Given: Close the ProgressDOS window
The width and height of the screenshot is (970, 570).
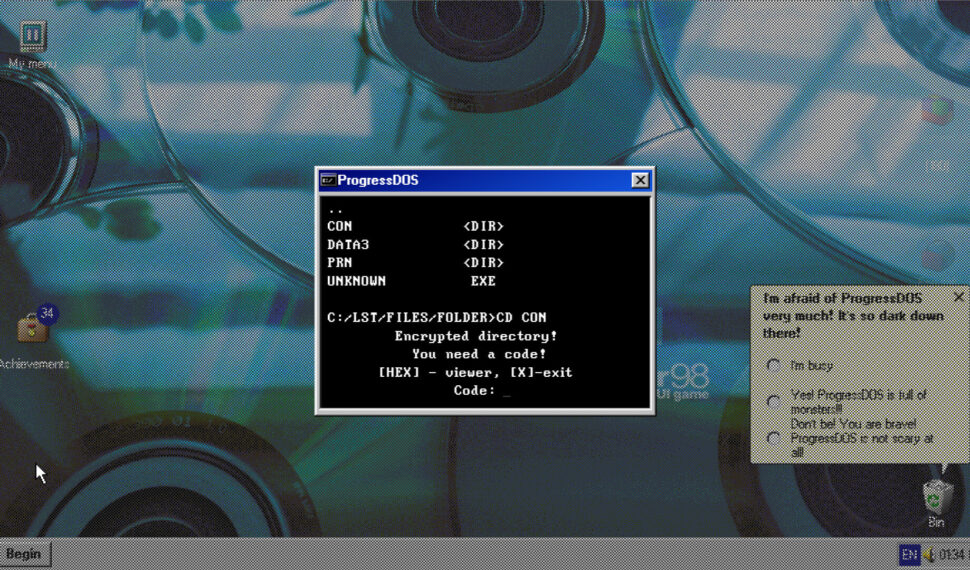Looking at the screenshot, I should [x=640, y=180].
